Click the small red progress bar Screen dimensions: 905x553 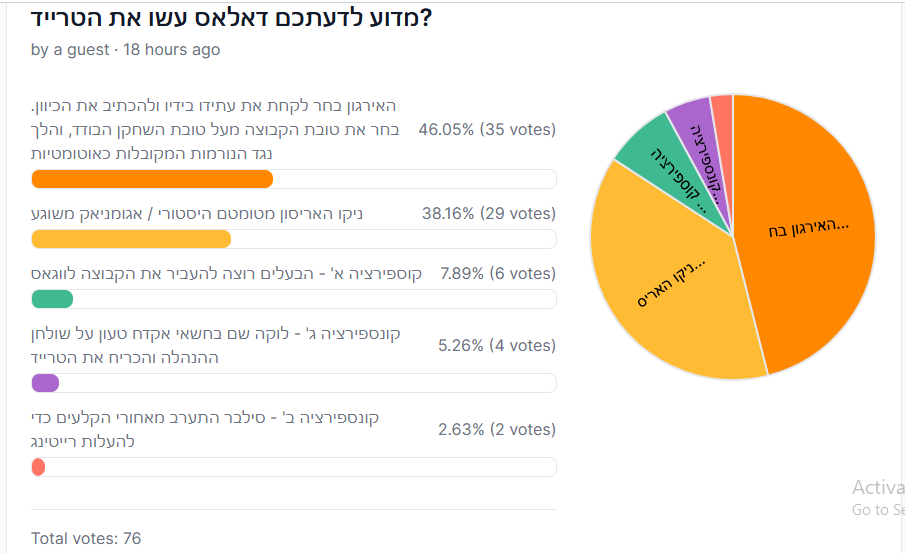tap(39, 467)
